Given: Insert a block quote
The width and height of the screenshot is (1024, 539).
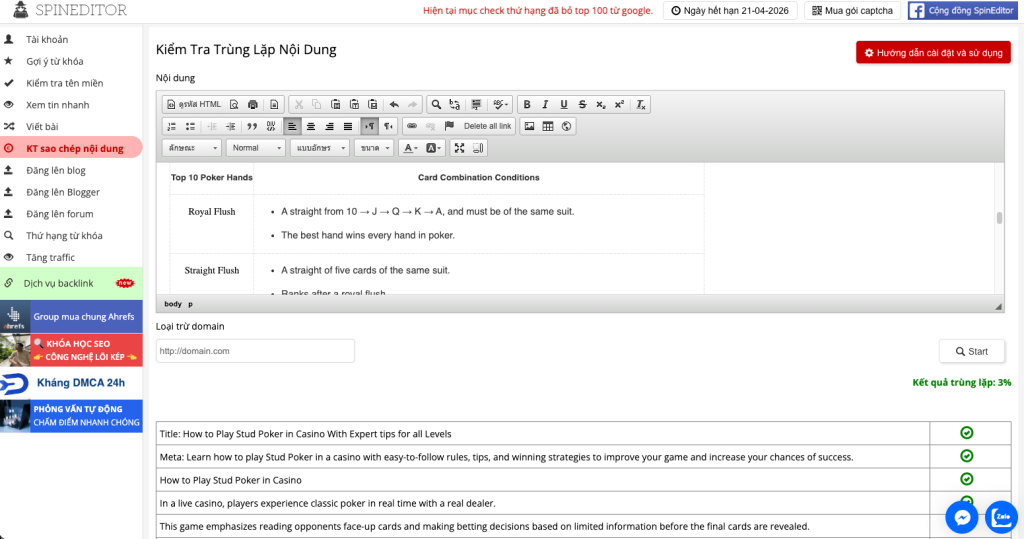Looking at the screenshot, I should [x=252, y=126].
